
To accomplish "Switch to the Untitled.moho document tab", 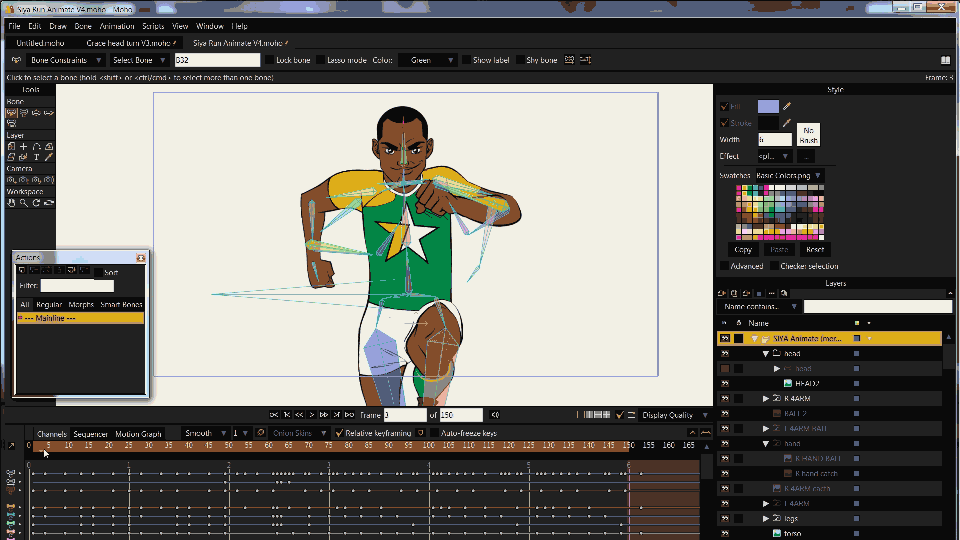I will [x=40, y=43].
